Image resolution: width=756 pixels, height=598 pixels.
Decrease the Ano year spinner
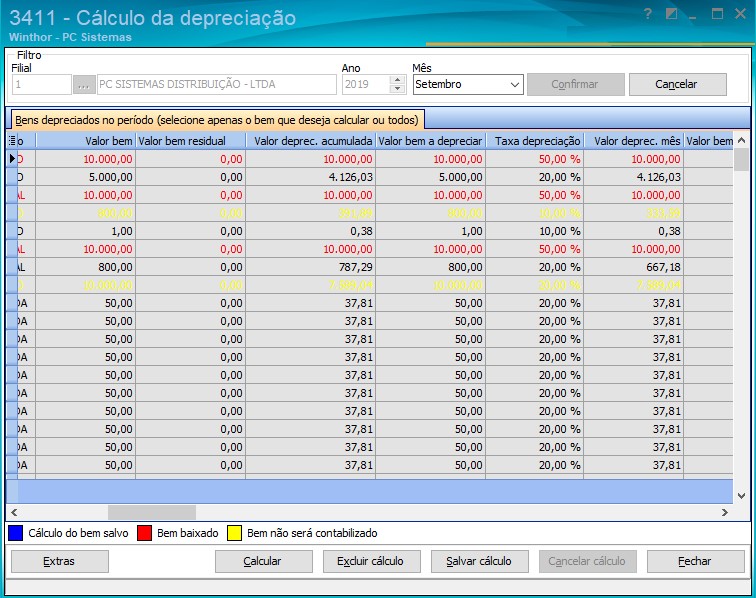[x=397, y=89]
